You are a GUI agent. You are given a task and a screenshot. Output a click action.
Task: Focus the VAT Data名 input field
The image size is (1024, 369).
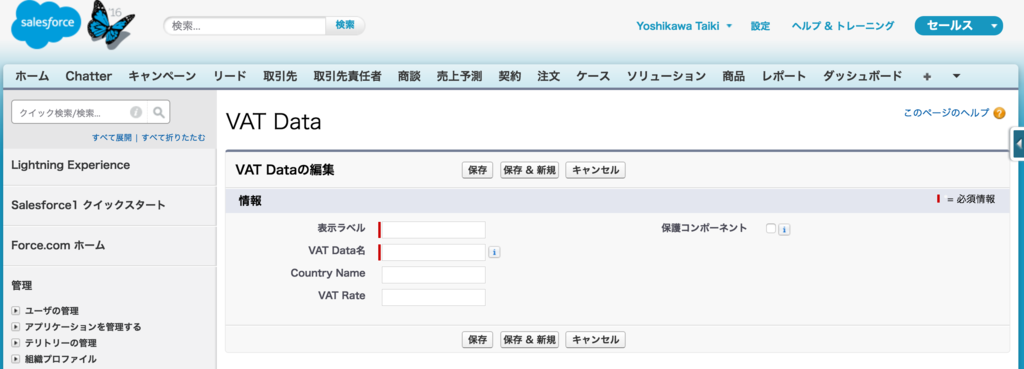pos(434,252)
